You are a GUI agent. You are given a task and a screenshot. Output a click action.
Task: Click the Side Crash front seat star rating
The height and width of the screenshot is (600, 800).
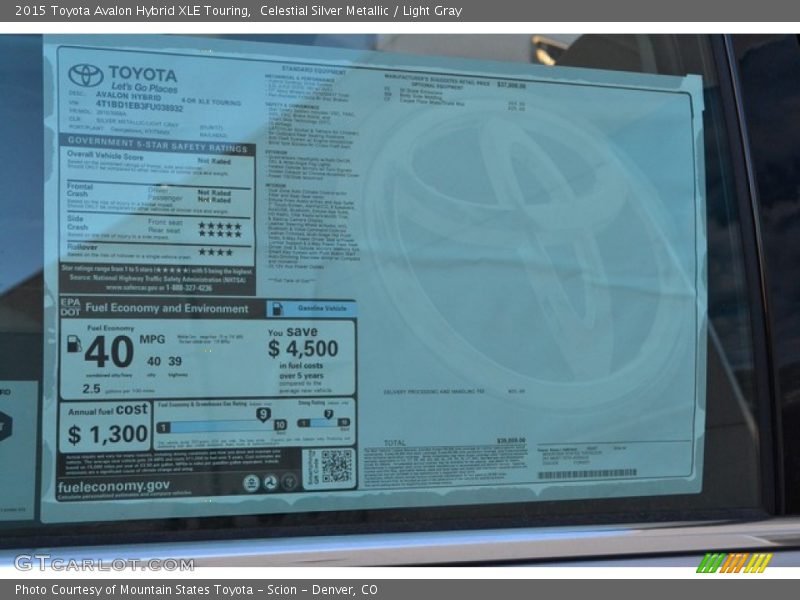219,225
